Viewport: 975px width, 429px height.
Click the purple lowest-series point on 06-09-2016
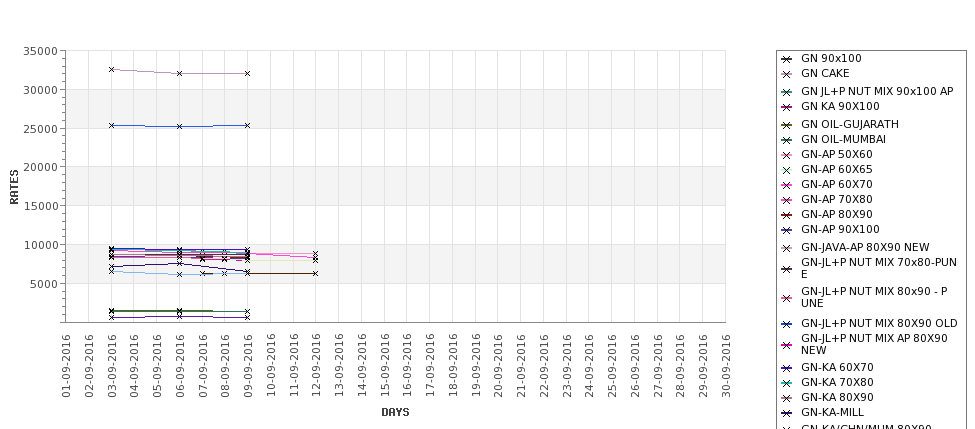179,316
